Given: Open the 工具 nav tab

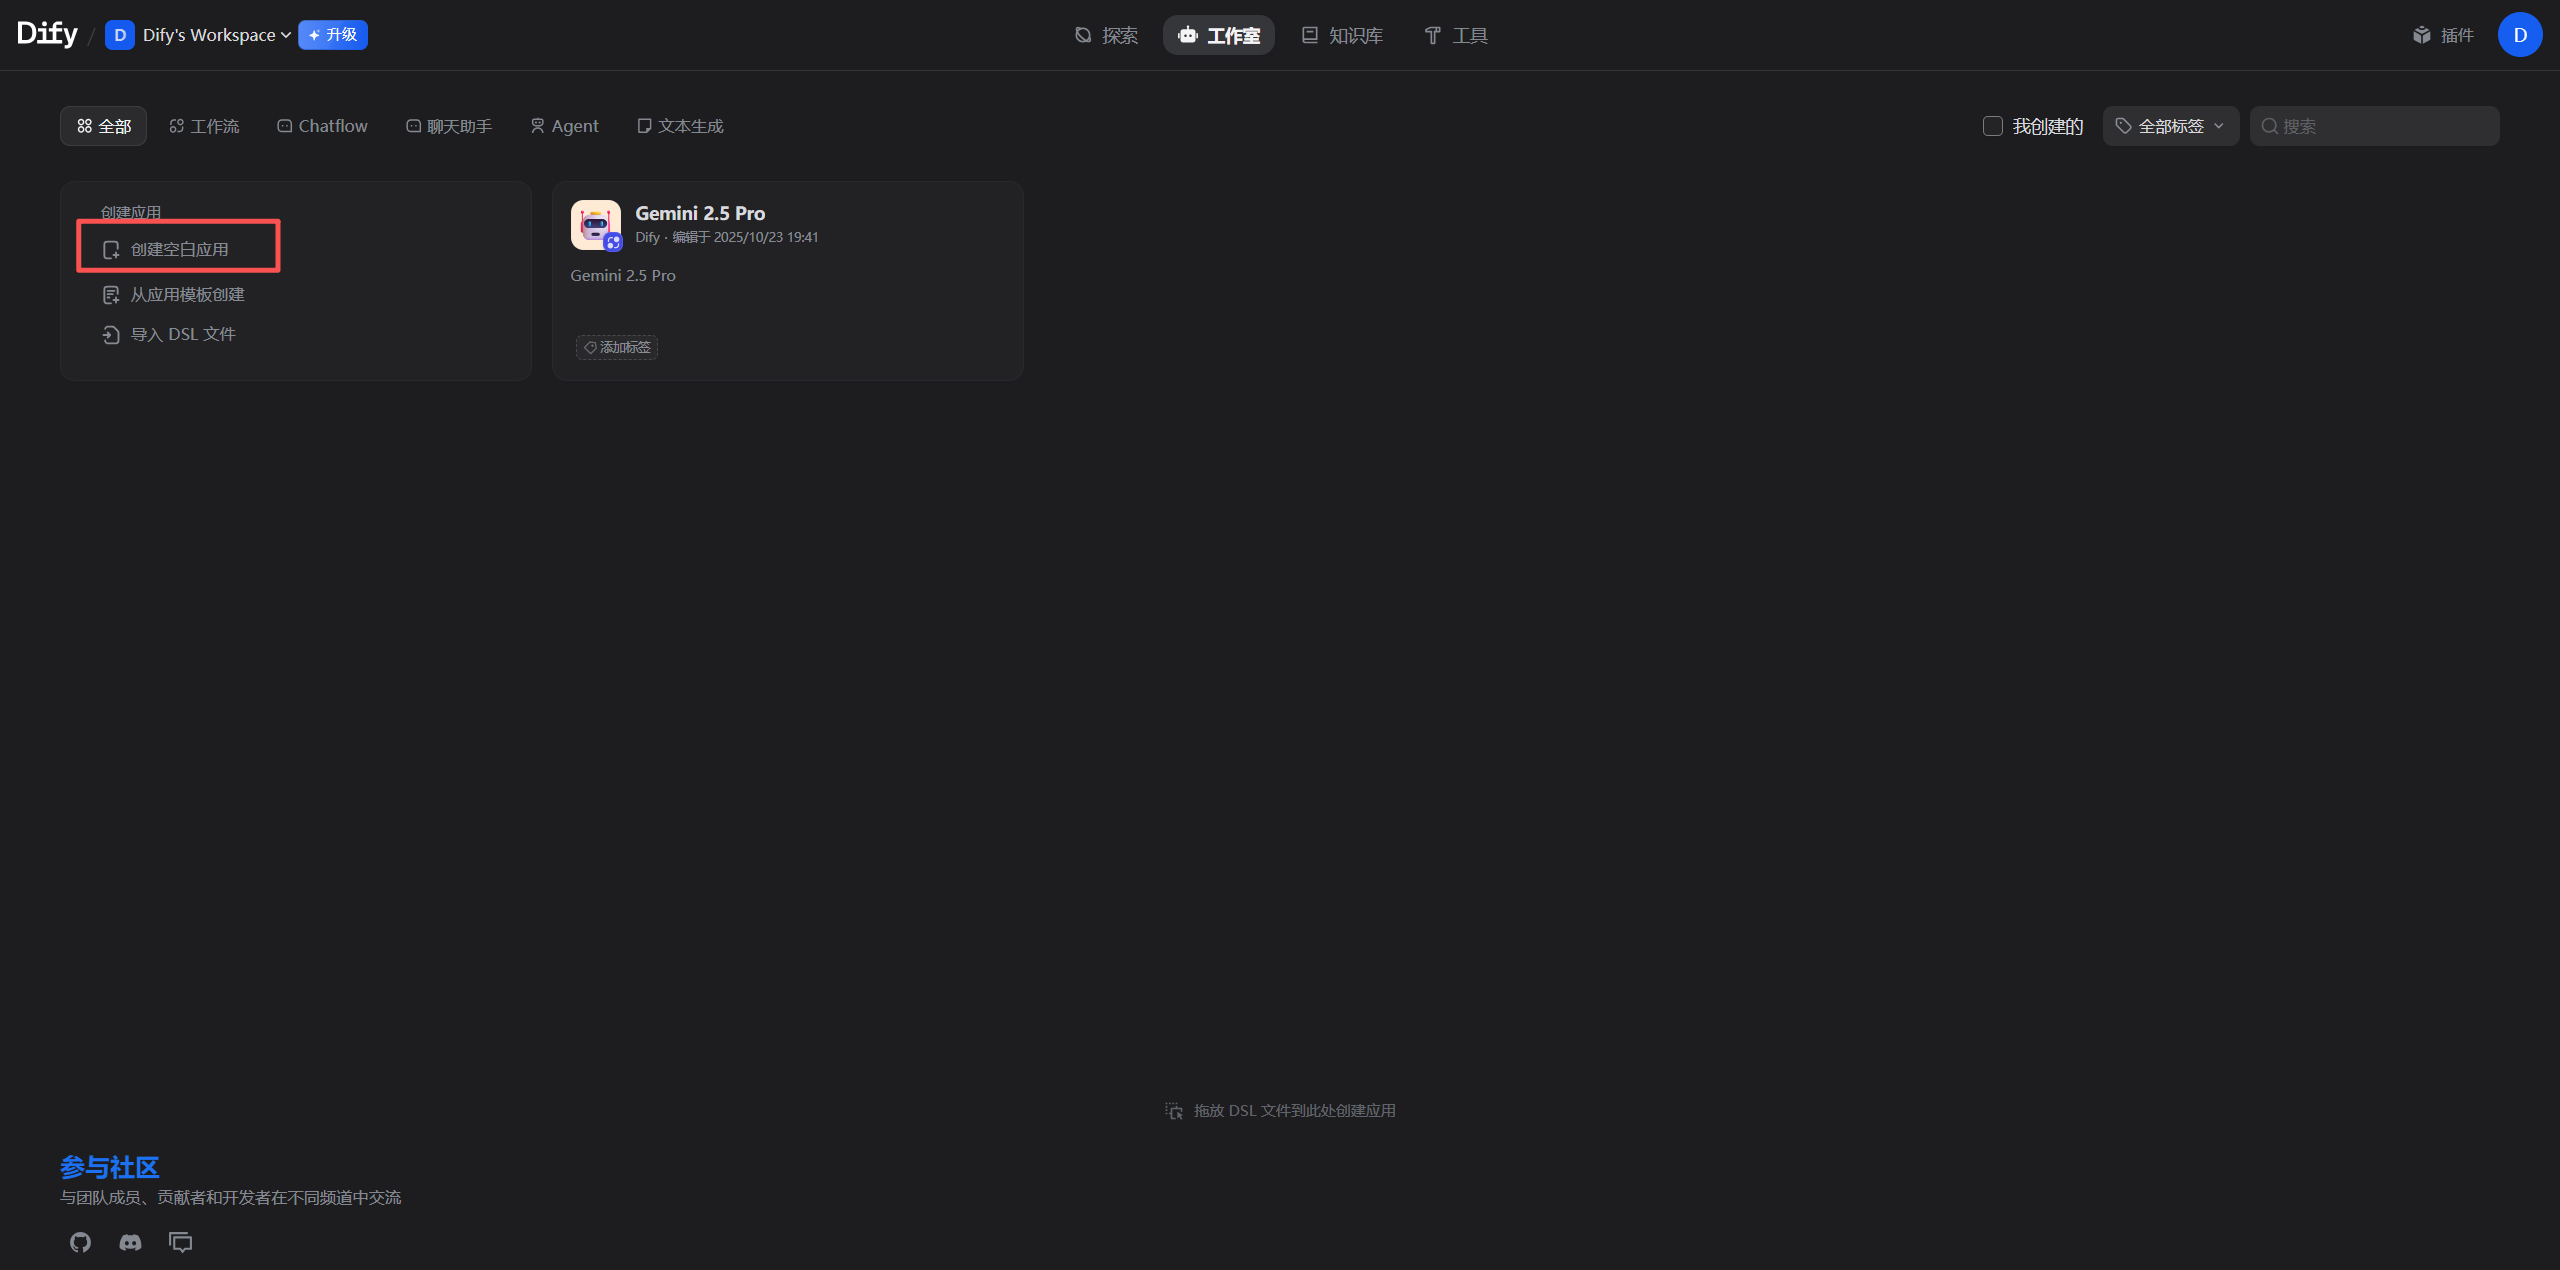Looking at the screenshot, I should tap(1456, 36).
